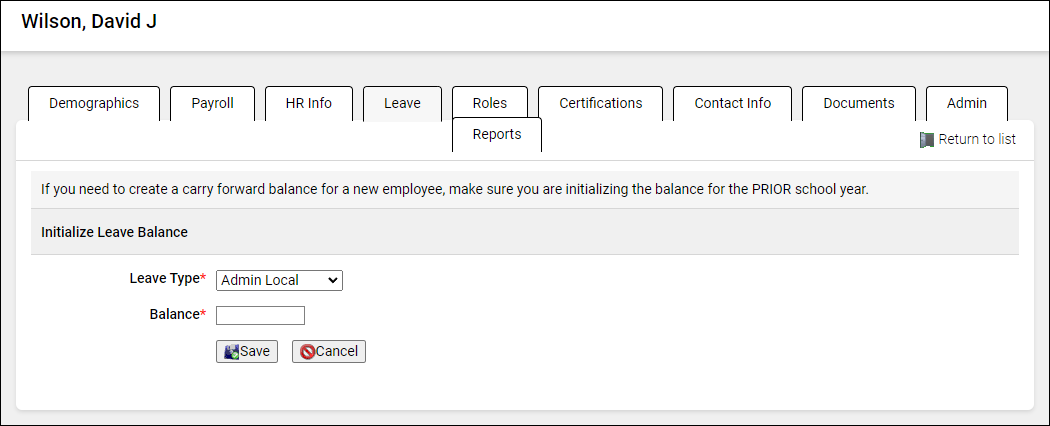Click the red prohibited icon on Cancel
The height and width of the screenshot is (426, 1050).
(307, 352)
